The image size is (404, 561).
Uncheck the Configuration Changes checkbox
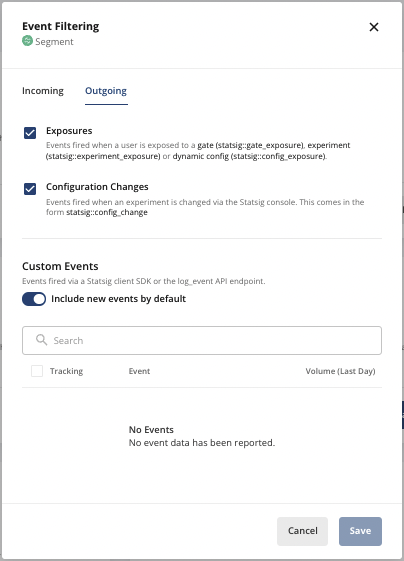(x=30, y=189)
